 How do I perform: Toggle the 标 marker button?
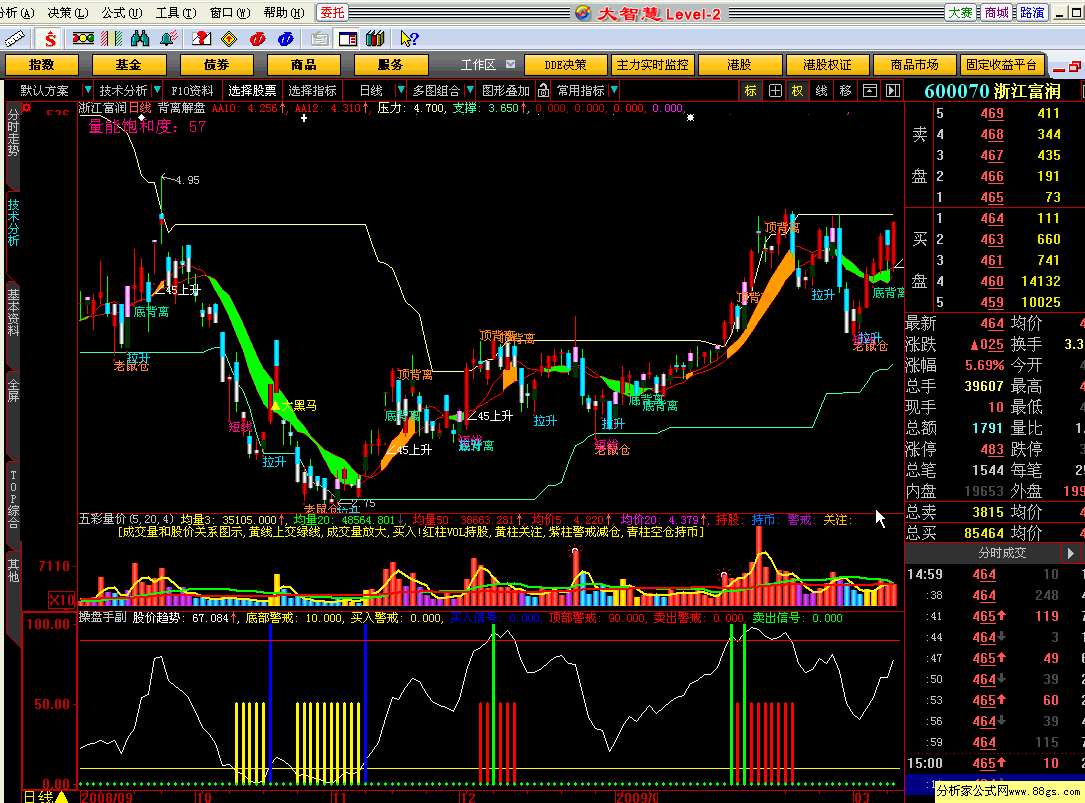point(751,91)
